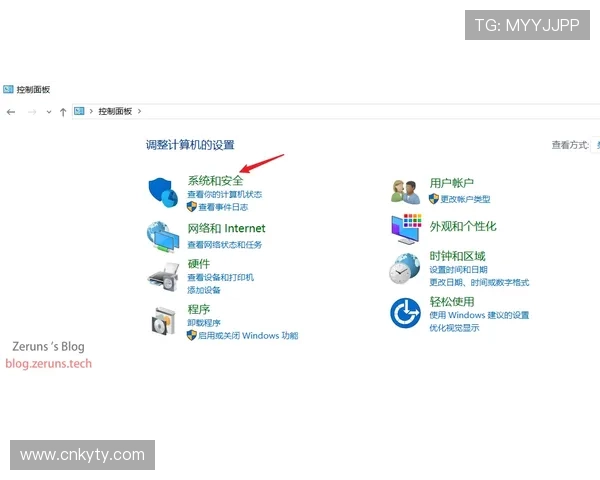
Task: Click the Control Panel title bar icon
Action: (8, 89)
